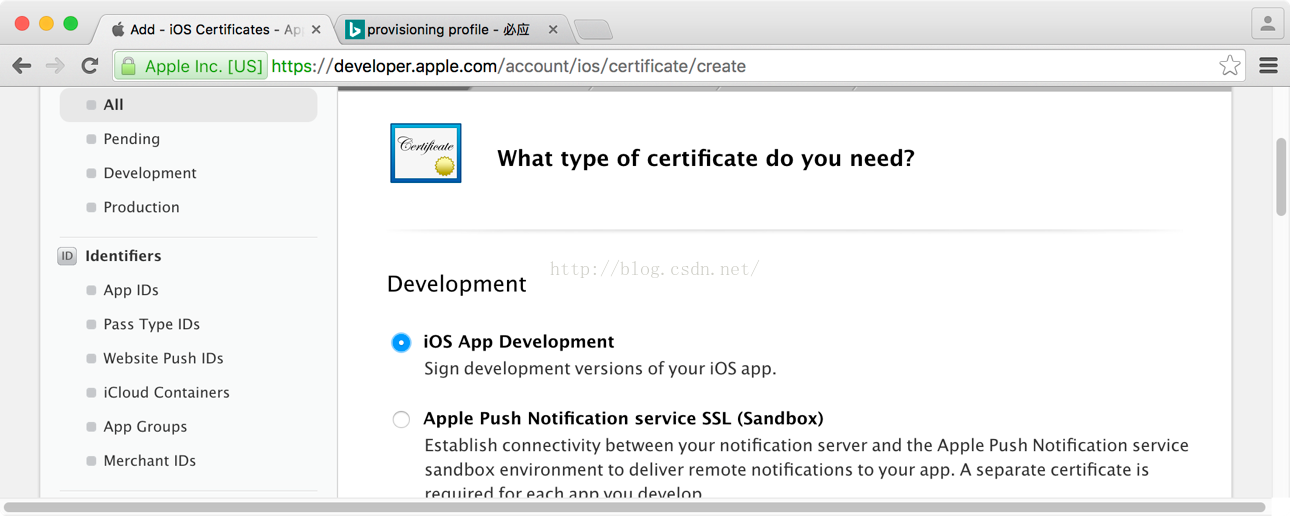Close the Add - iOS Certificates tab
1290x516 pixels.
(x=316, y=30)
